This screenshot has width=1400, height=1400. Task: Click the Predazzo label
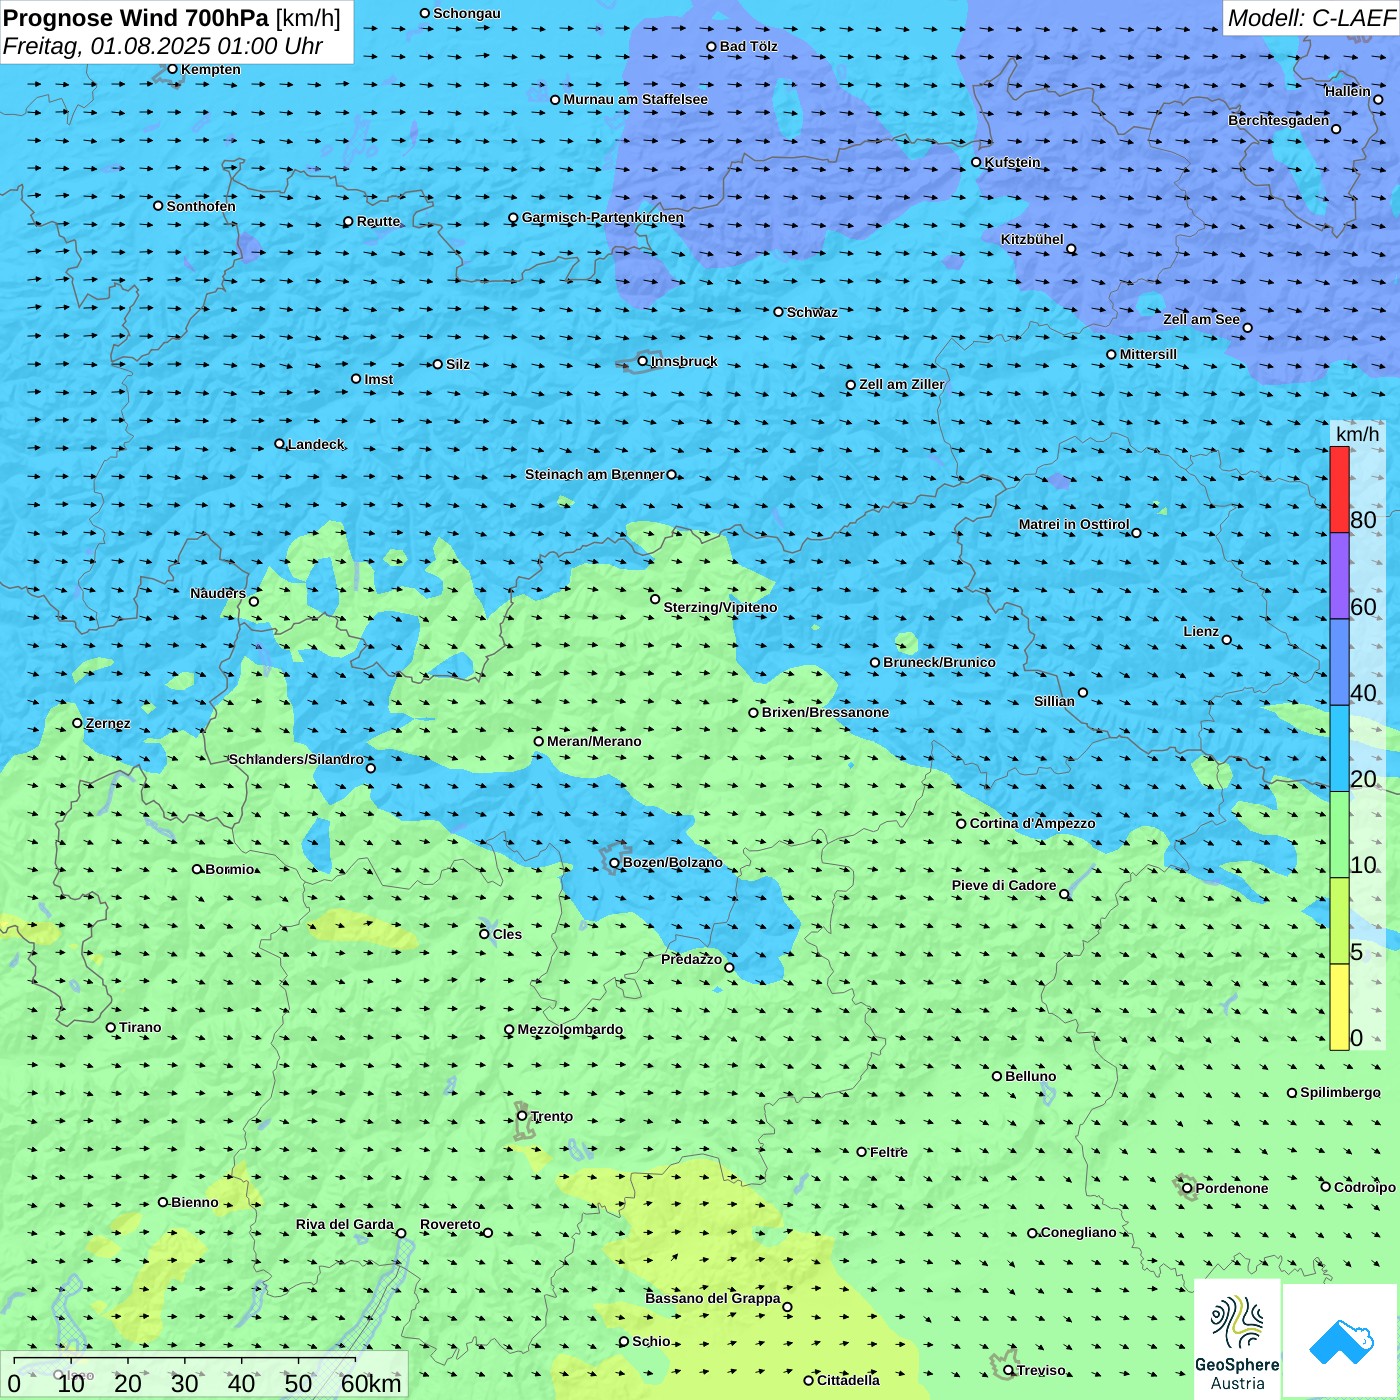[691, 959]
